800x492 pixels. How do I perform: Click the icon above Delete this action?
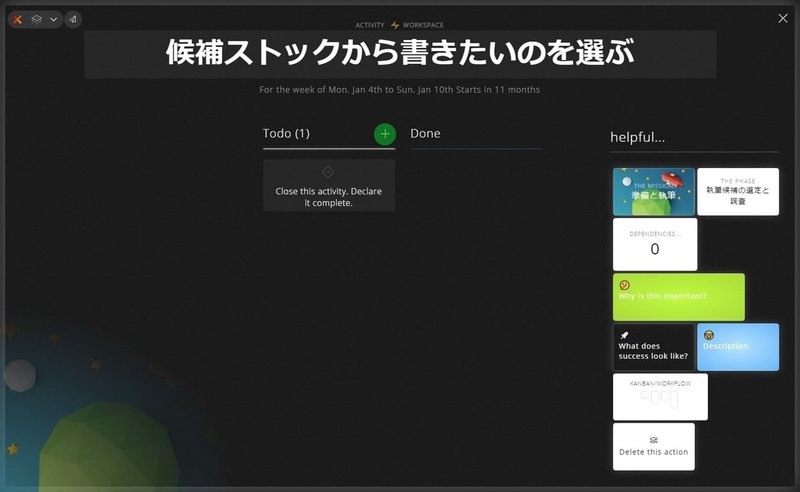pyautogui.click(x=654, y=440)
